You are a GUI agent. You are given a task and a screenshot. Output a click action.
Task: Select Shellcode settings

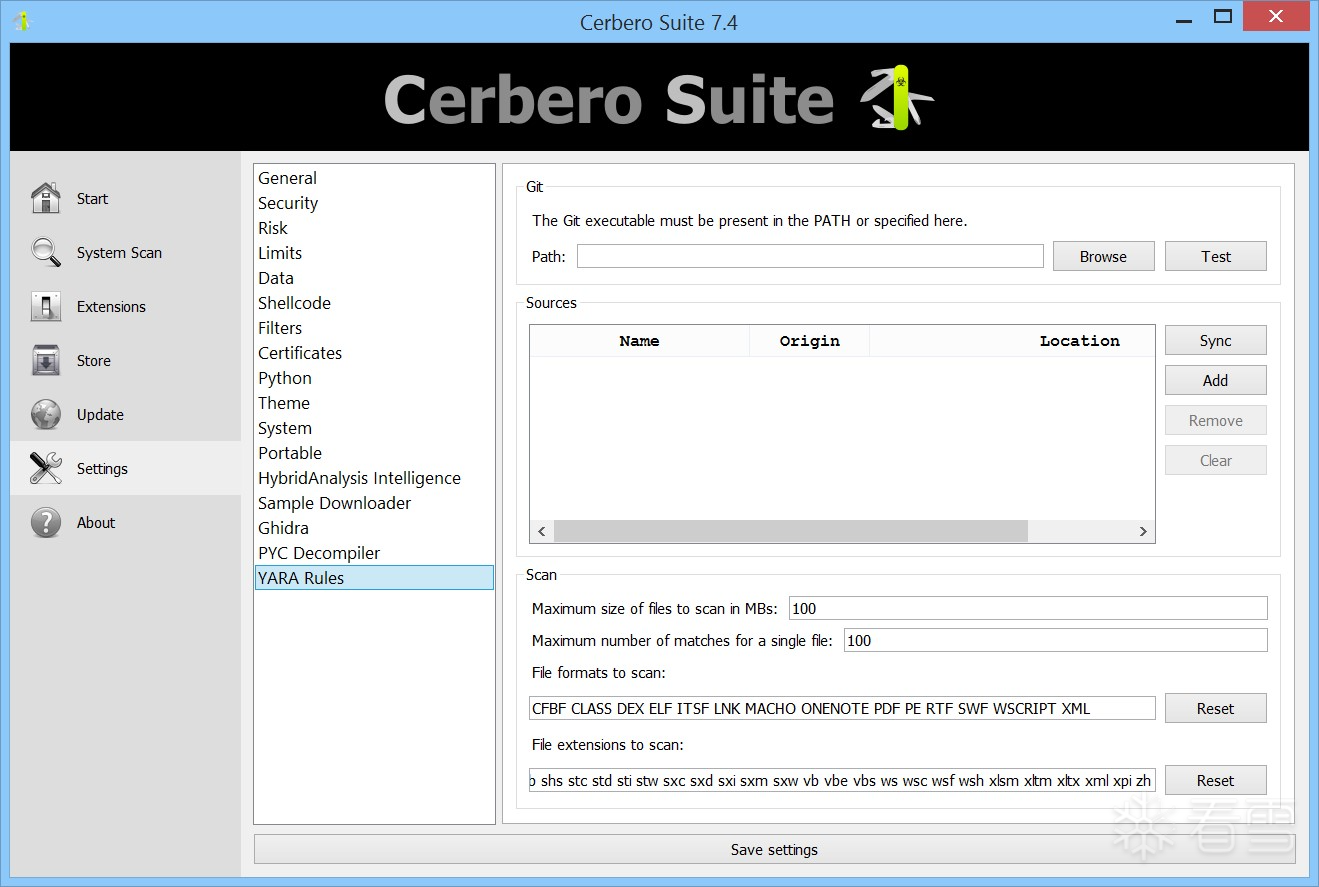(x=374, y=303)
